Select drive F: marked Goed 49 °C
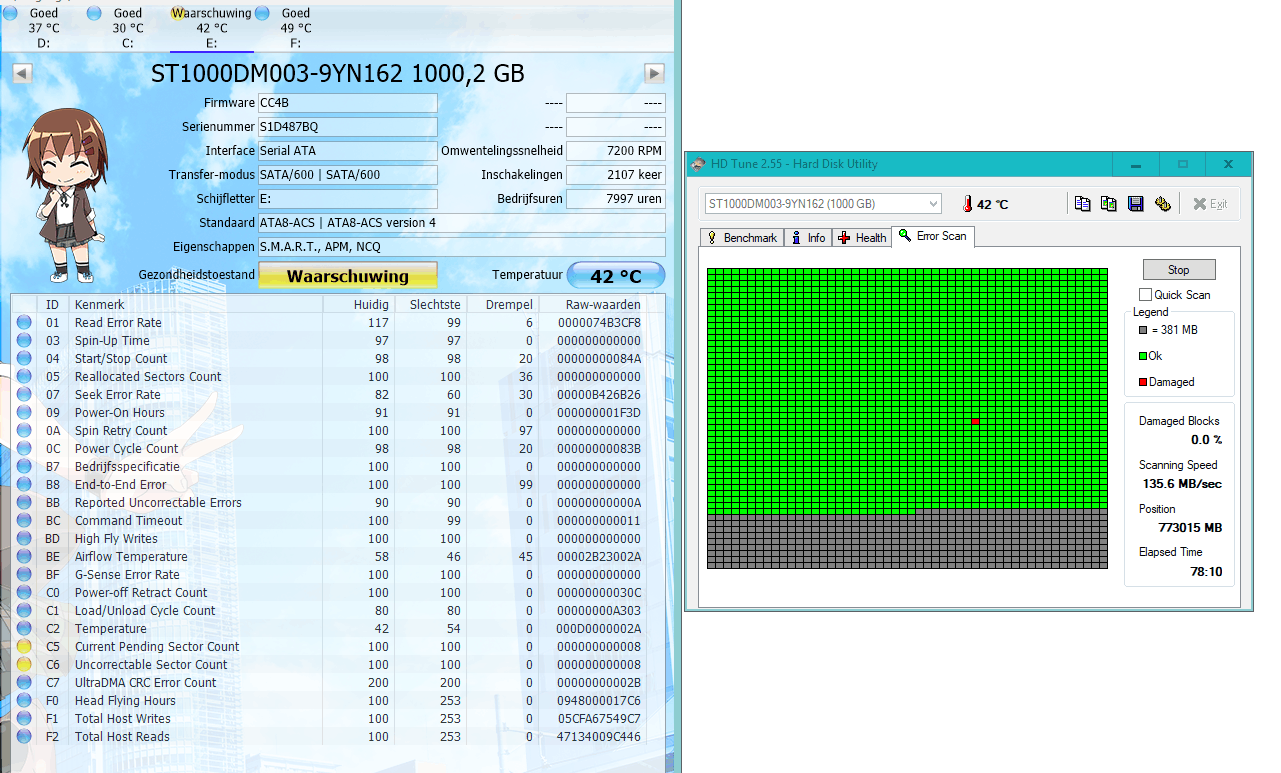1281x773 pixels. point(295,28)
